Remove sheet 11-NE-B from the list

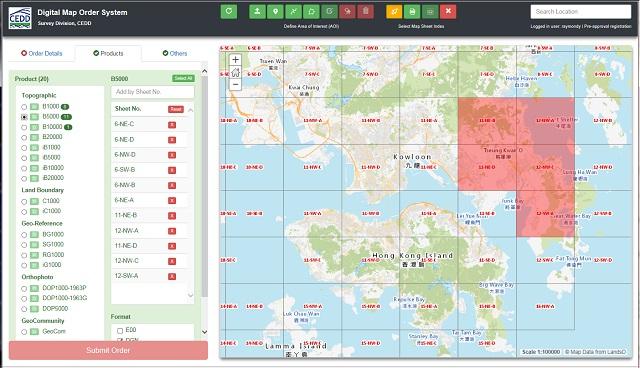172,216
